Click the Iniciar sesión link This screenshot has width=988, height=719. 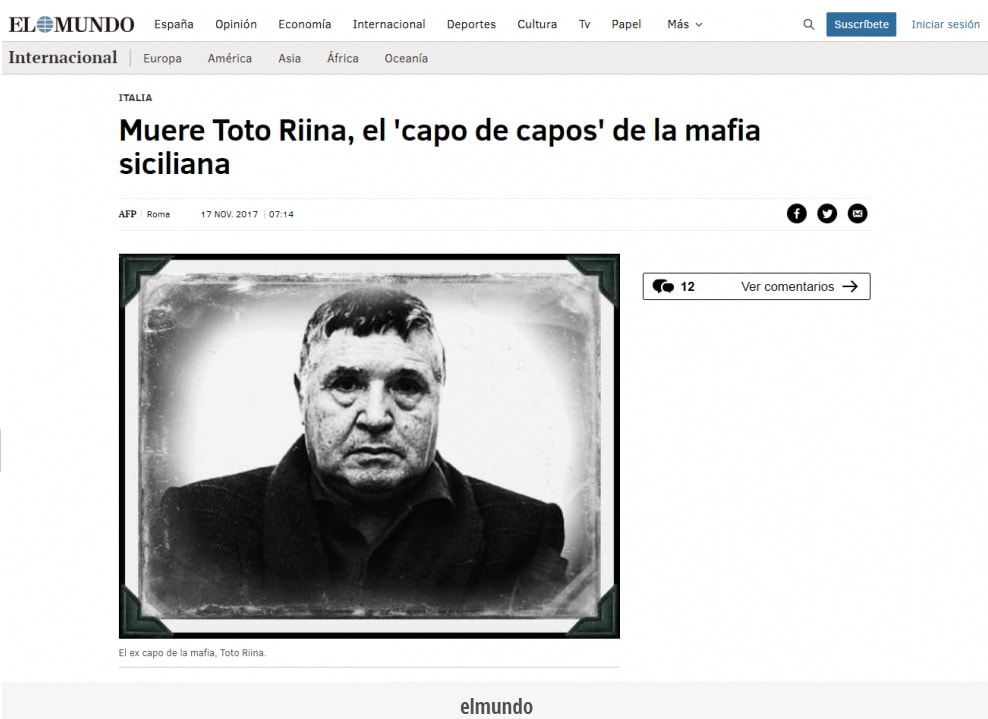point(945,25)
